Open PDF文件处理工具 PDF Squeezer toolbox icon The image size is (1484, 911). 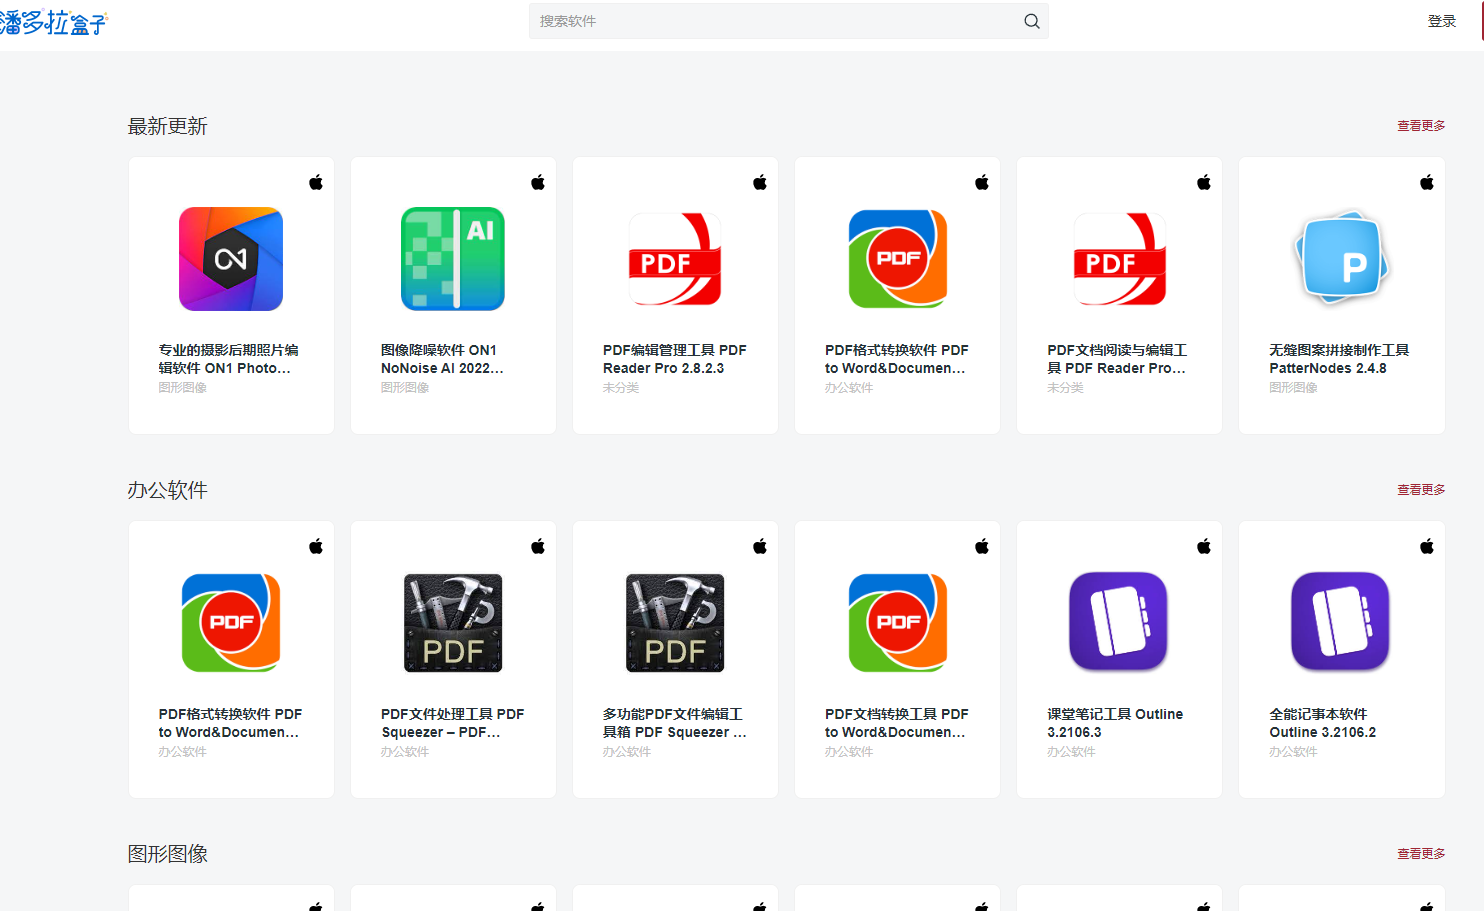click(x=453, y=622)
